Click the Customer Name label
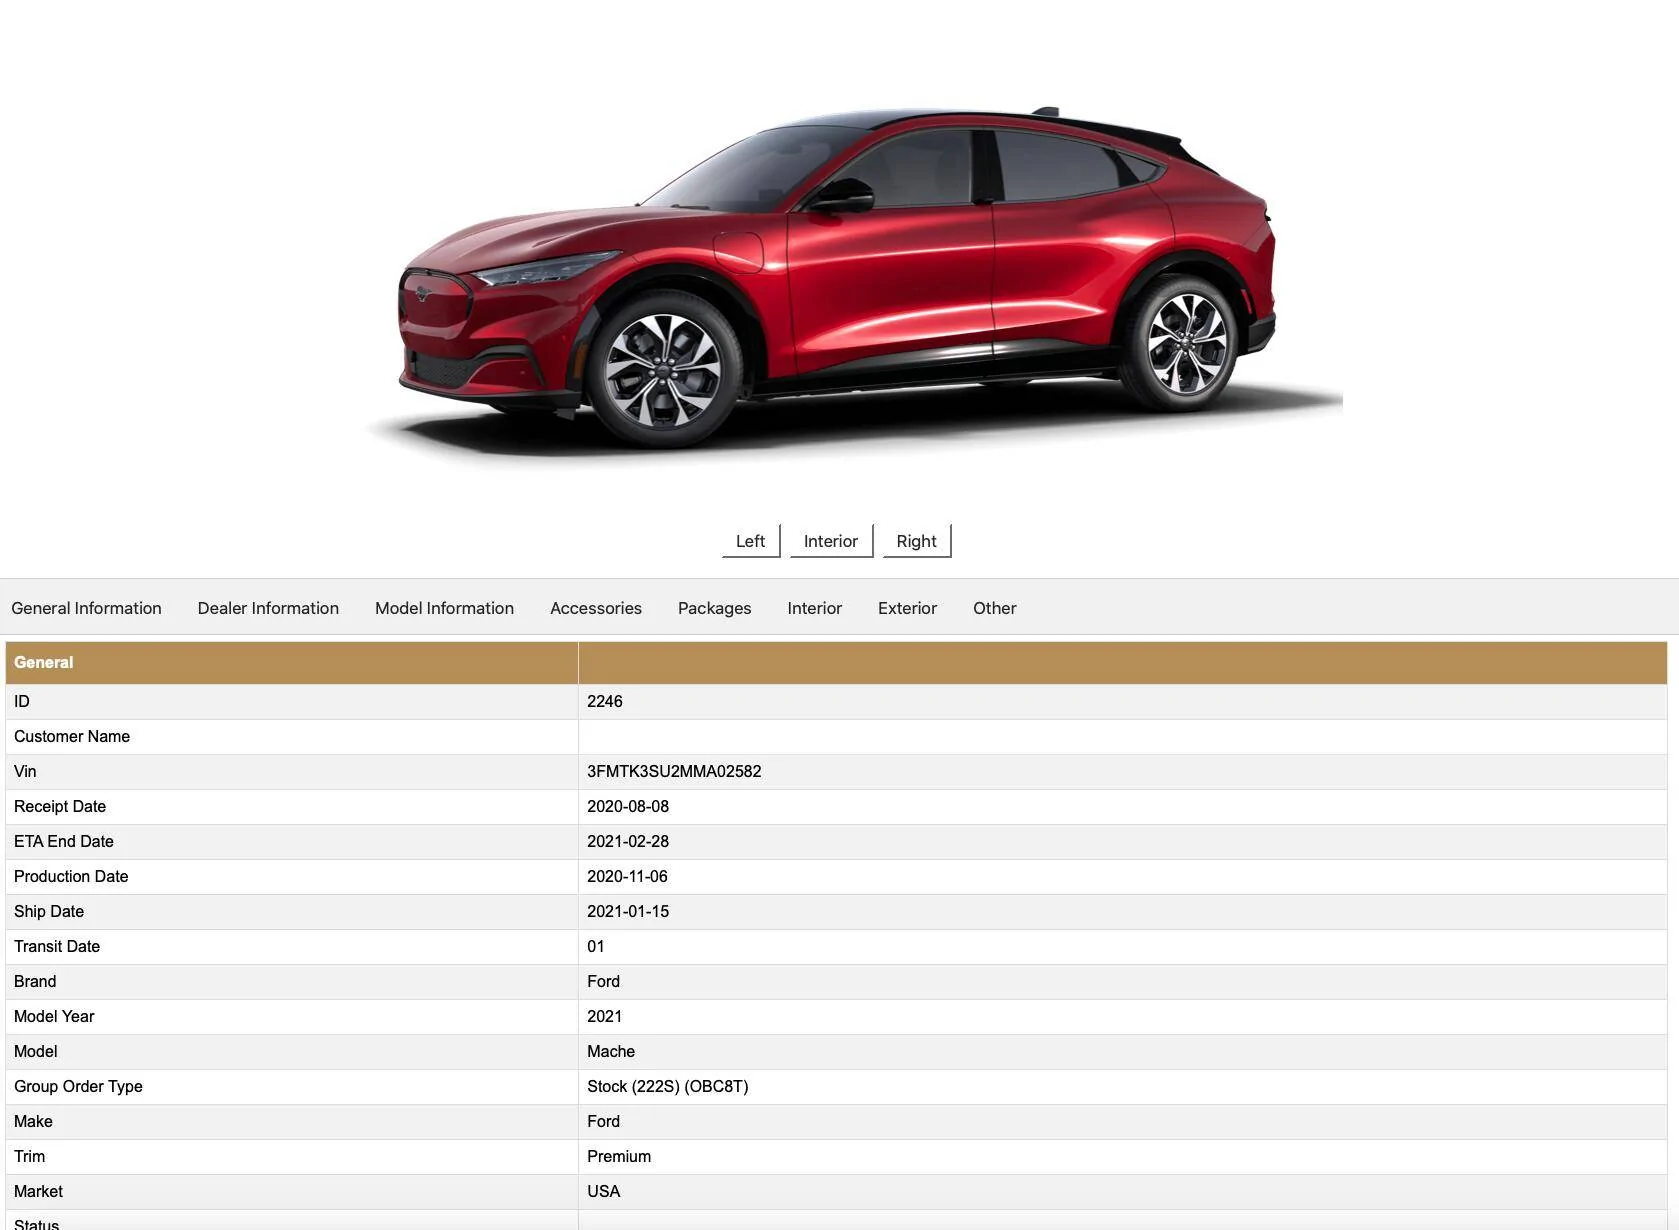Screen dimensions: 1679x1230 click(72, 736)
